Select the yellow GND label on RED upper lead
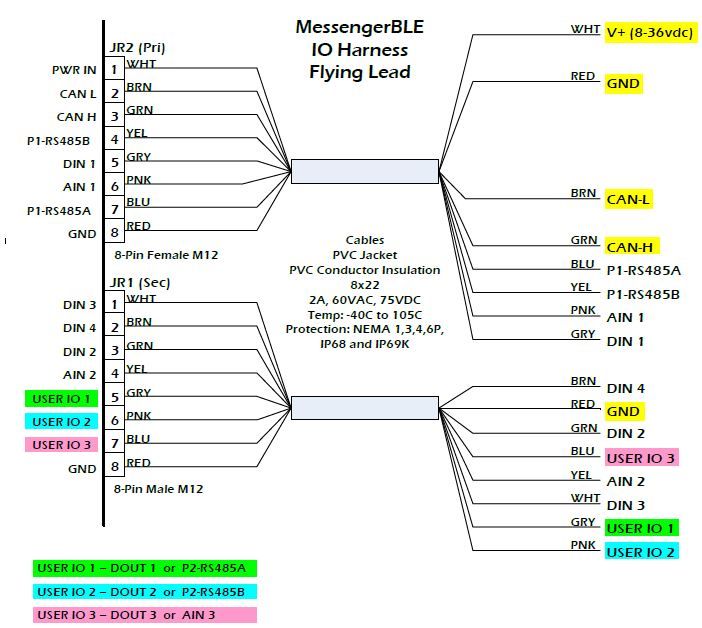This screenshot has width=702, height=628. click(624, 84)
